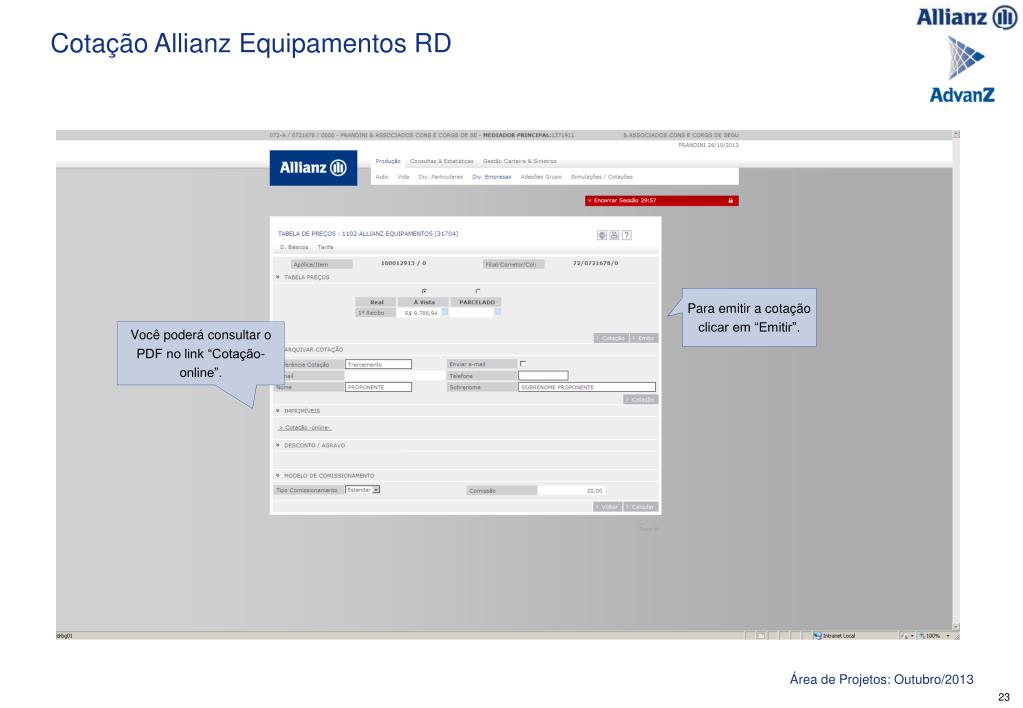
Task: Open the 100% zoom level dropdown
Action: (x=947, y=636)
